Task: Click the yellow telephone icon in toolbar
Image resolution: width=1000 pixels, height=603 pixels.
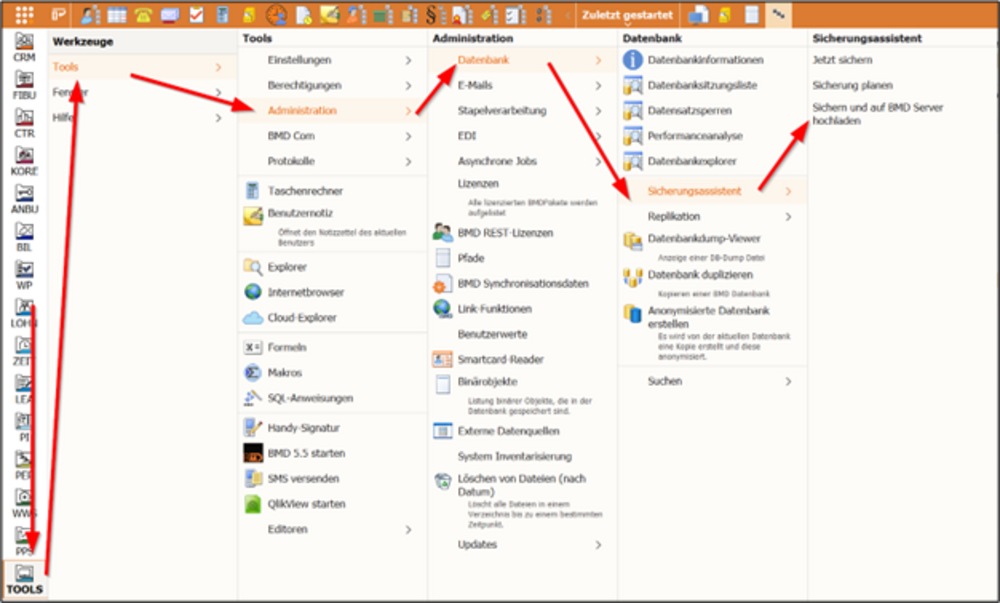Action: (143, 15)
